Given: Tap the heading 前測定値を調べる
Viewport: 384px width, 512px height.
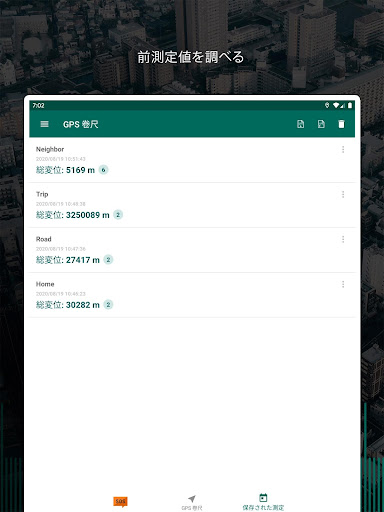Looking at the screenshot, I should (x=191, y=57).
